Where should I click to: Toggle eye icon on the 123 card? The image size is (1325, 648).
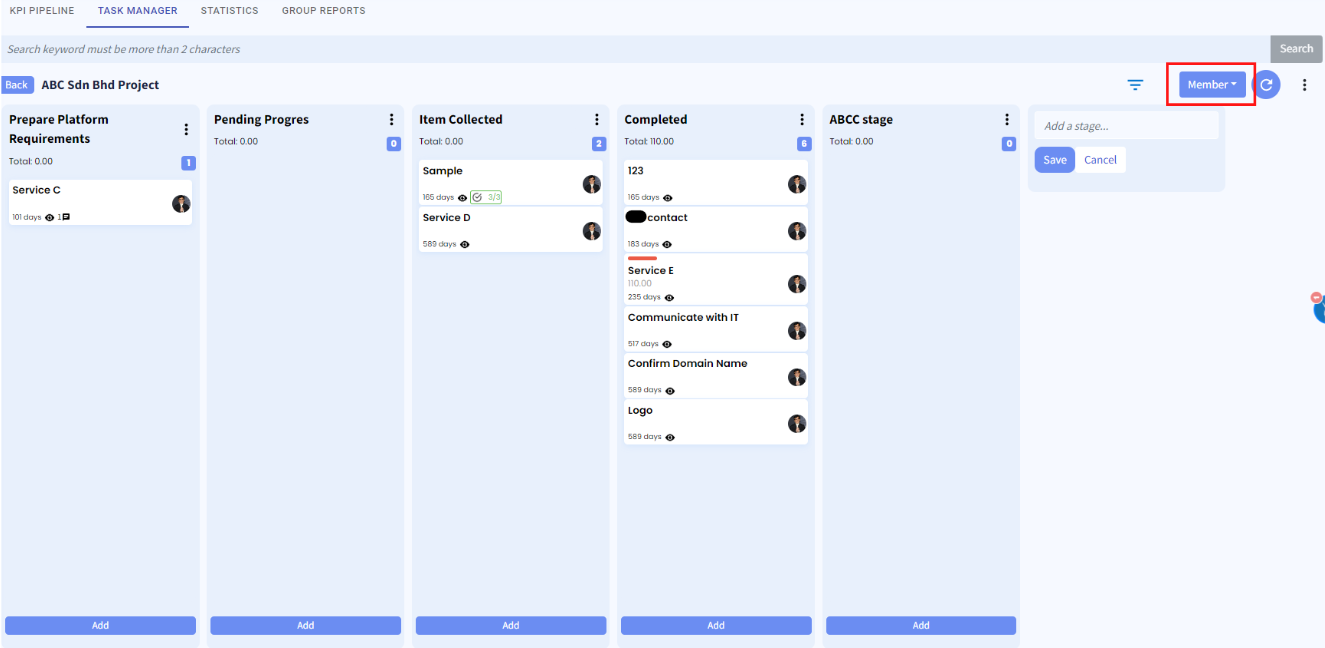(668, 198)
